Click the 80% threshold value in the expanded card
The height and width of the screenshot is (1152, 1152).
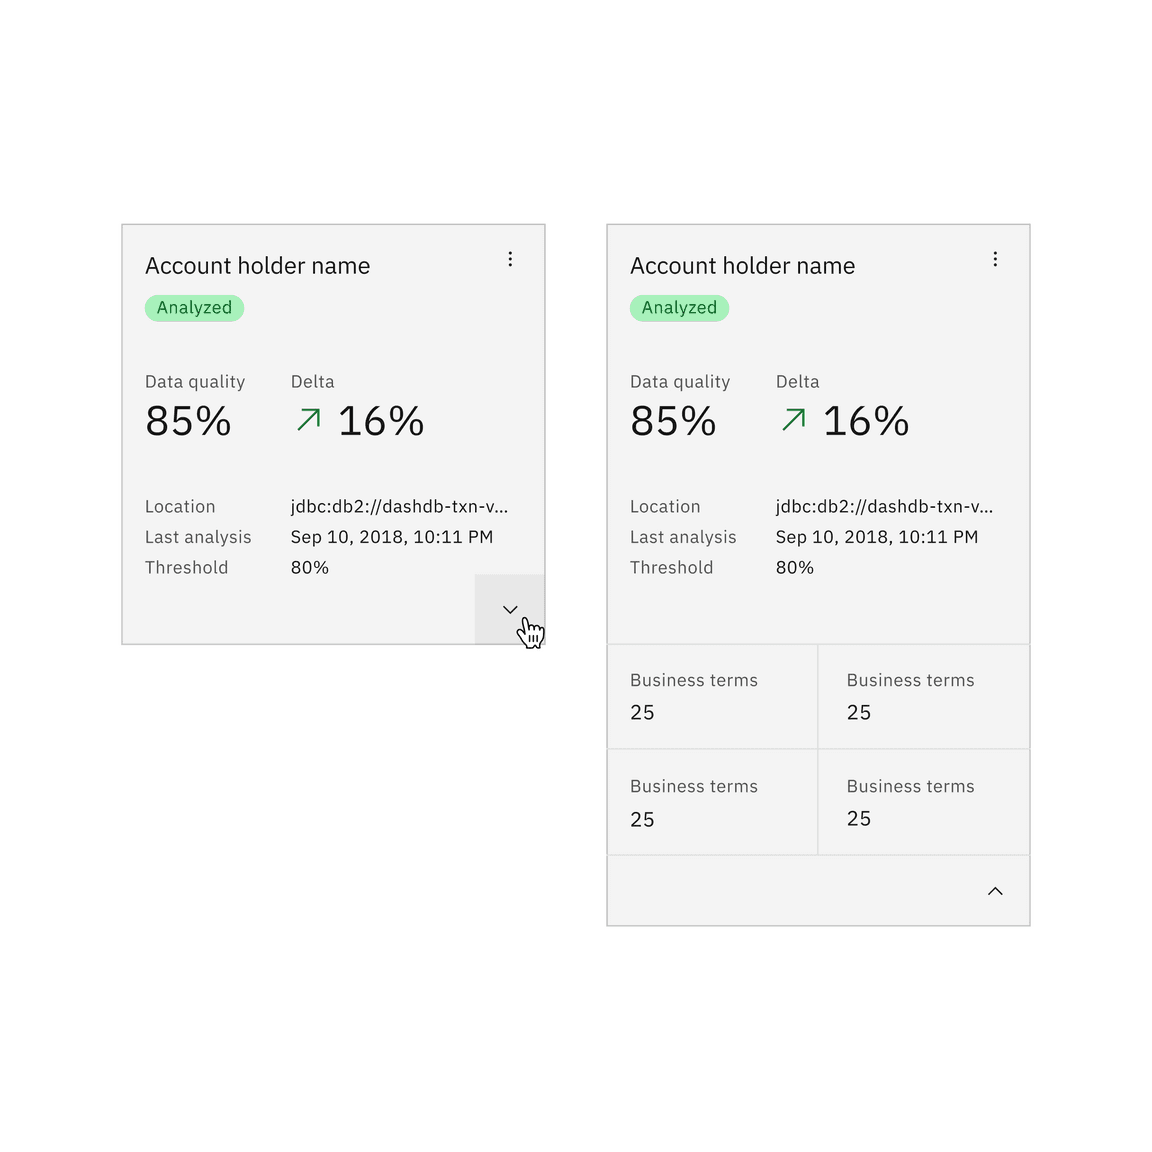pos(795,568)
